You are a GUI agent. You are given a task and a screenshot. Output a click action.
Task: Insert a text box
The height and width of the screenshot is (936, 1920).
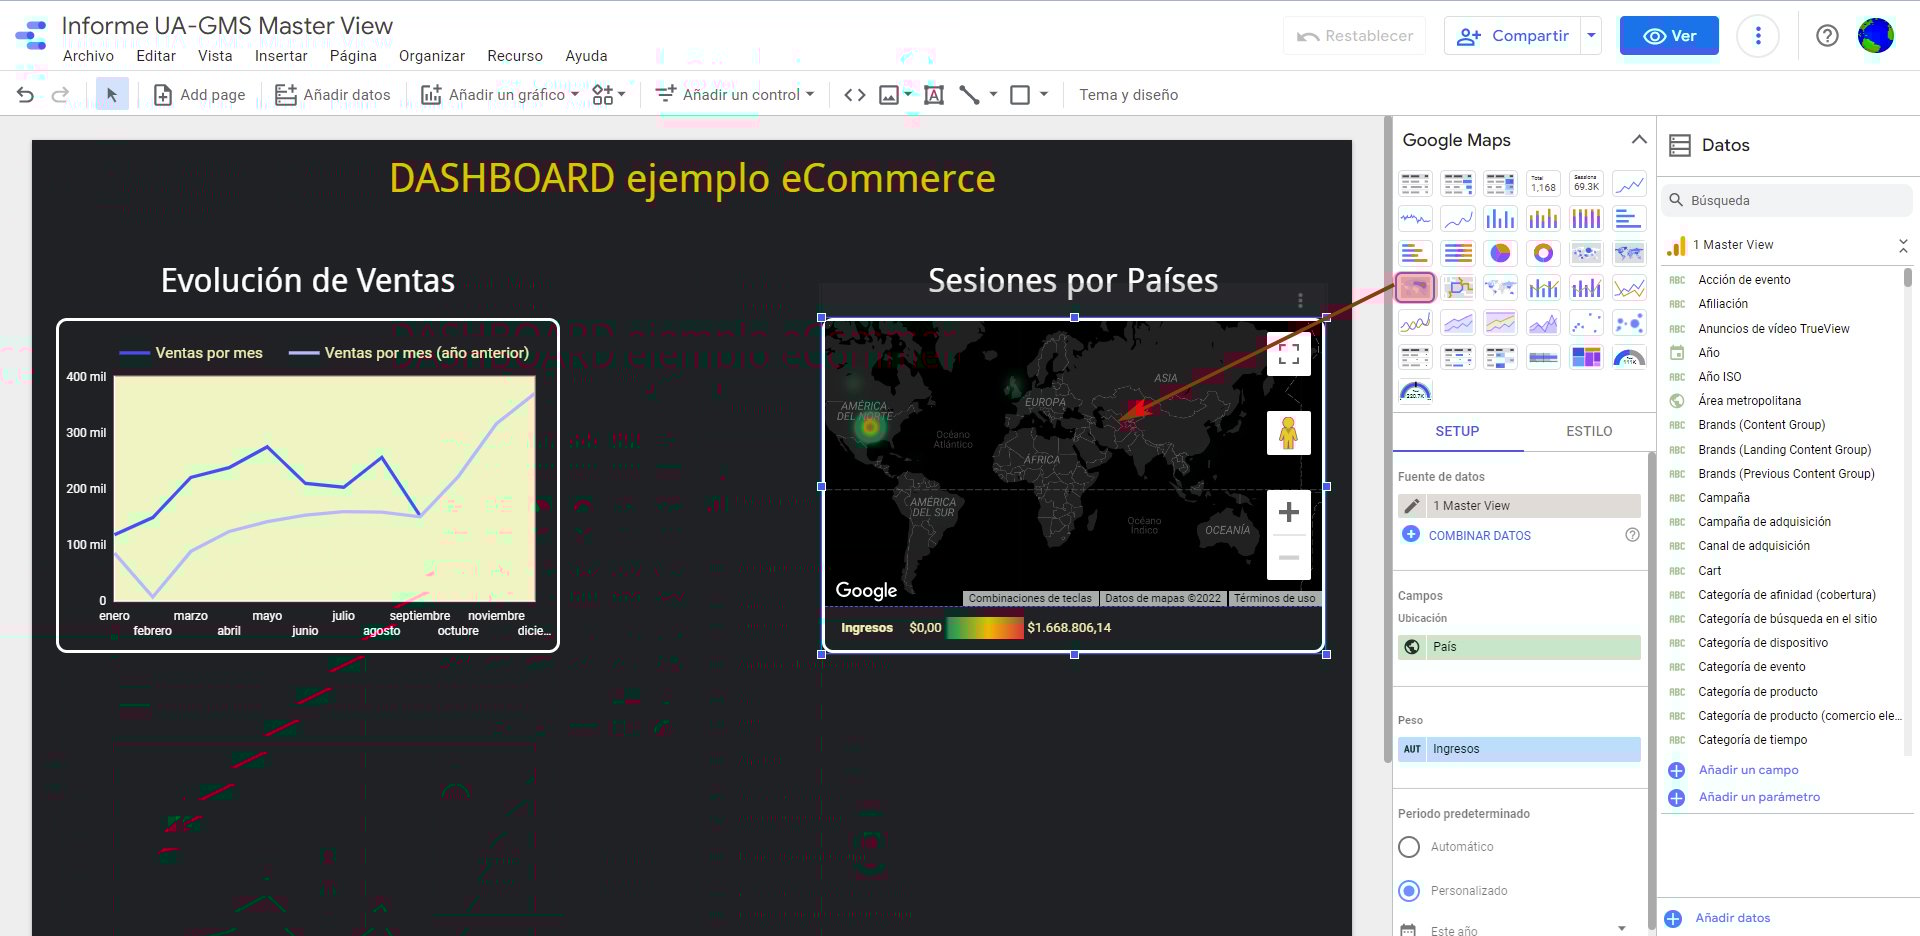934,95
